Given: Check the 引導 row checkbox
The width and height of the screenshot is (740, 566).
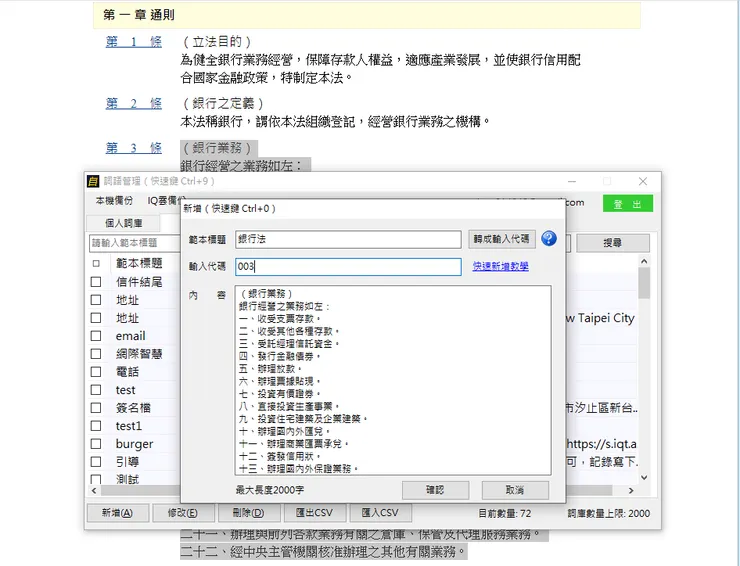Looking at the screenshot, I should pyautogui.click(x=96, y=461).
